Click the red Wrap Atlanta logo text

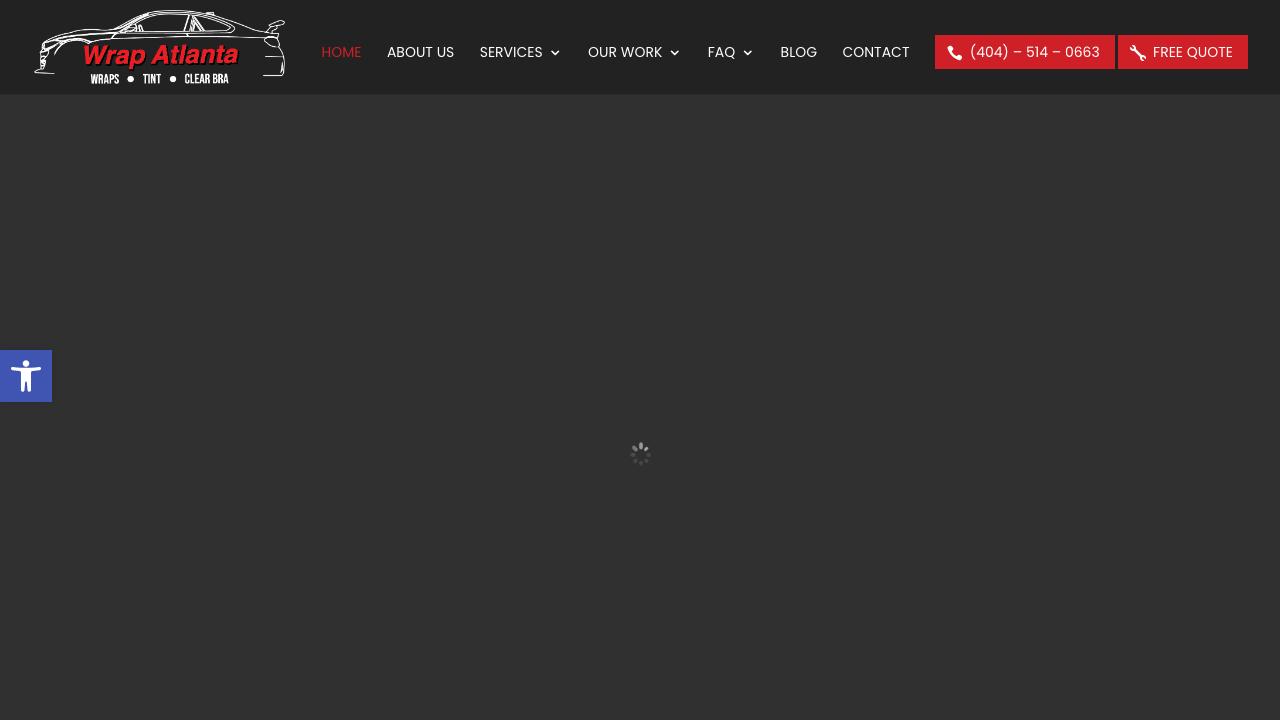pos(161,55)
